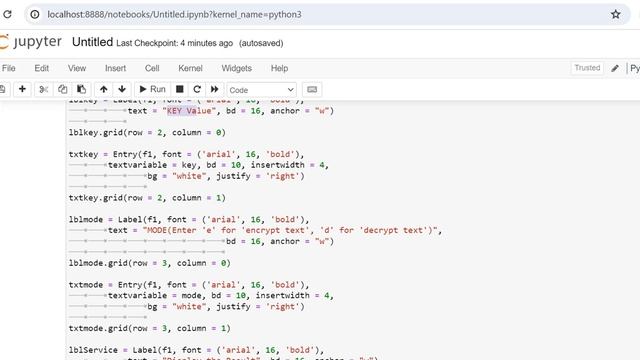Run the selected cell

point(152,89)
